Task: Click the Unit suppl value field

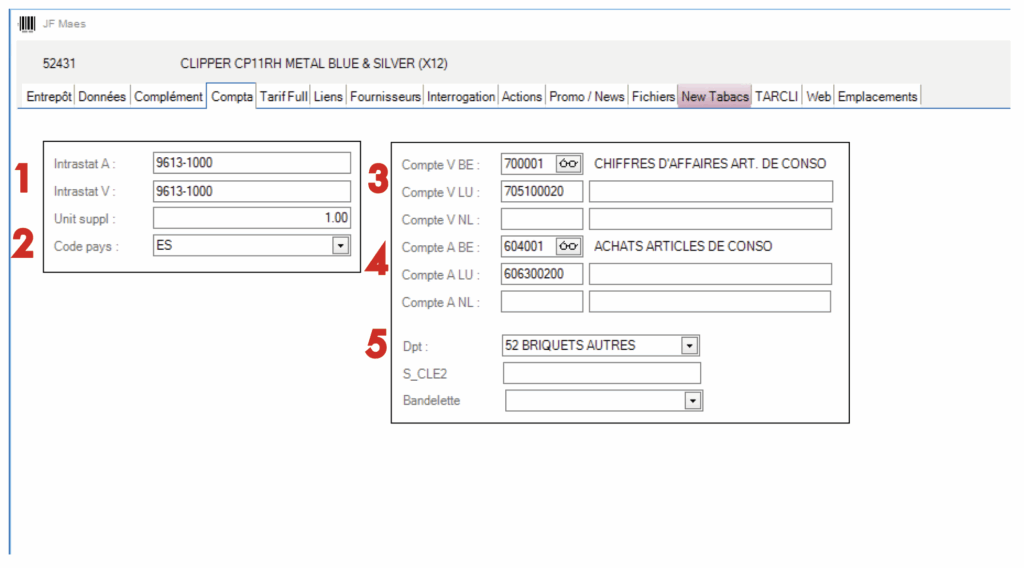Action: click(251, 218)
